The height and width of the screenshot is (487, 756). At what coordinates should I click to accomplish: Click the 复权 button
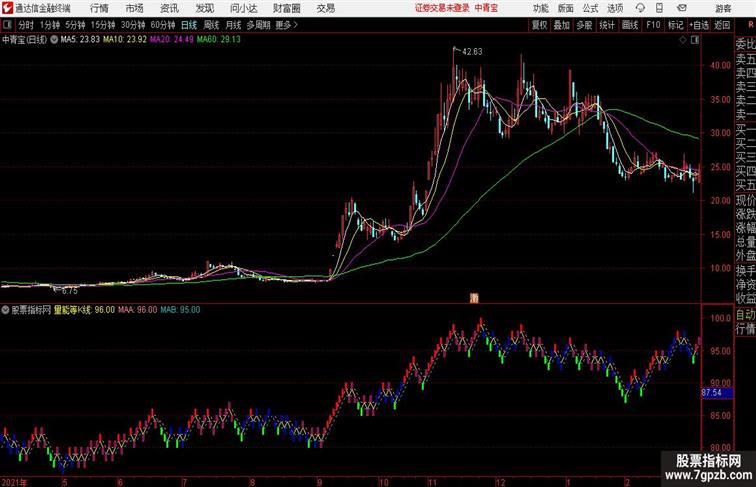click(539, 25)
